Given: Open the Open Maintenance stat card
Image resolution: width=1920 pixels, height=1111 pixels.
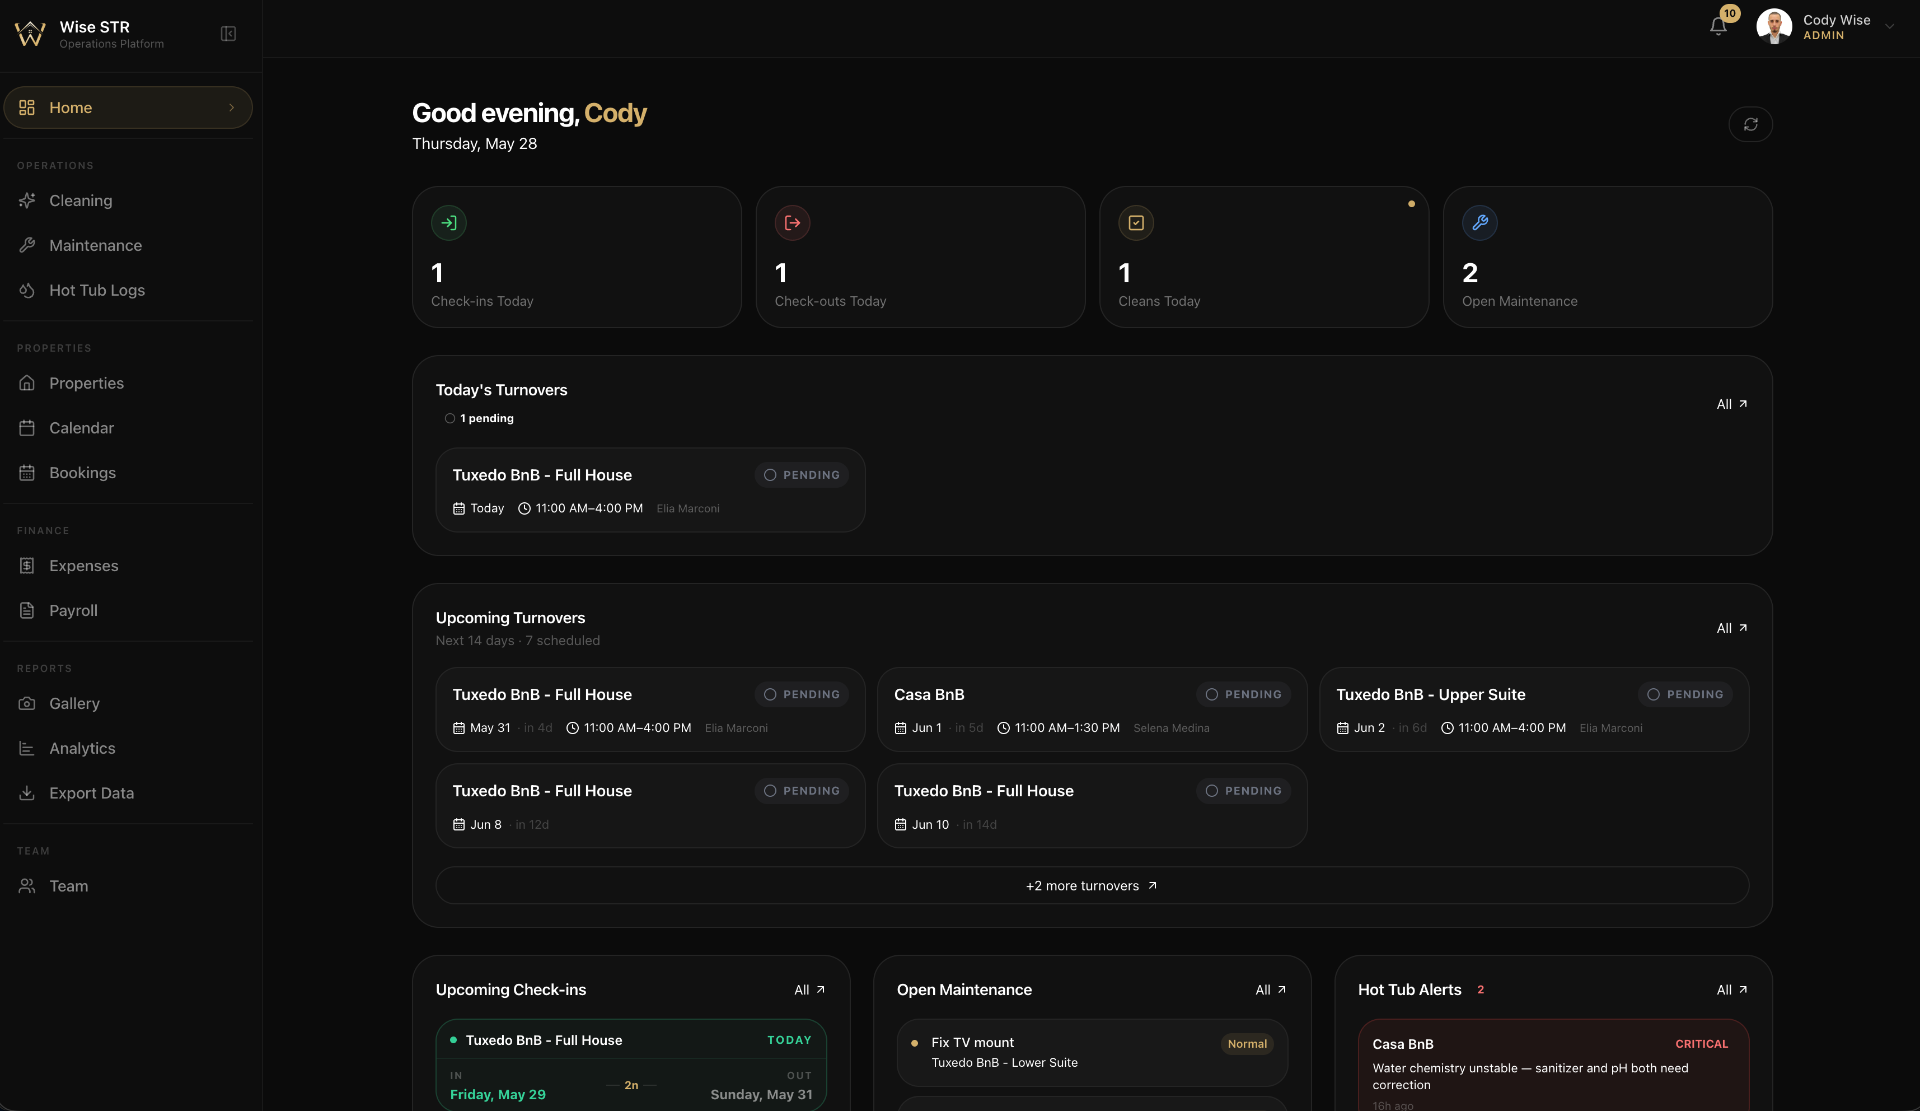Looking at the screenshot, I should pos(1608,257).
